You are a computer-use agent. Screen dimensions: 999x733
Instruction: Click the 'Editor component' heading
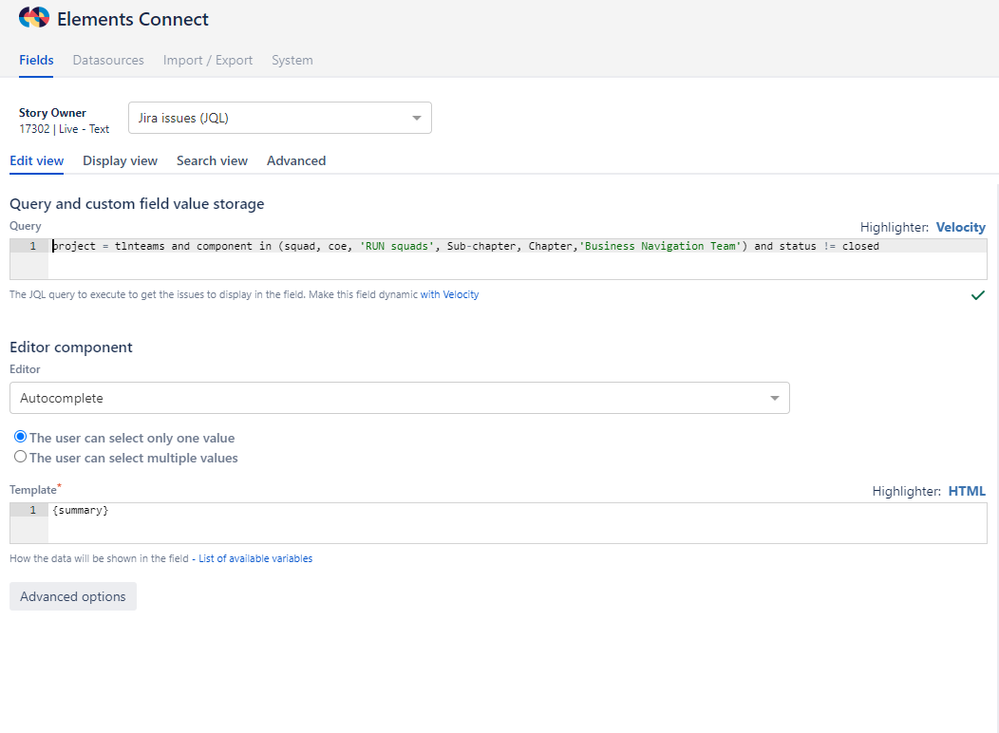point(71,347)
